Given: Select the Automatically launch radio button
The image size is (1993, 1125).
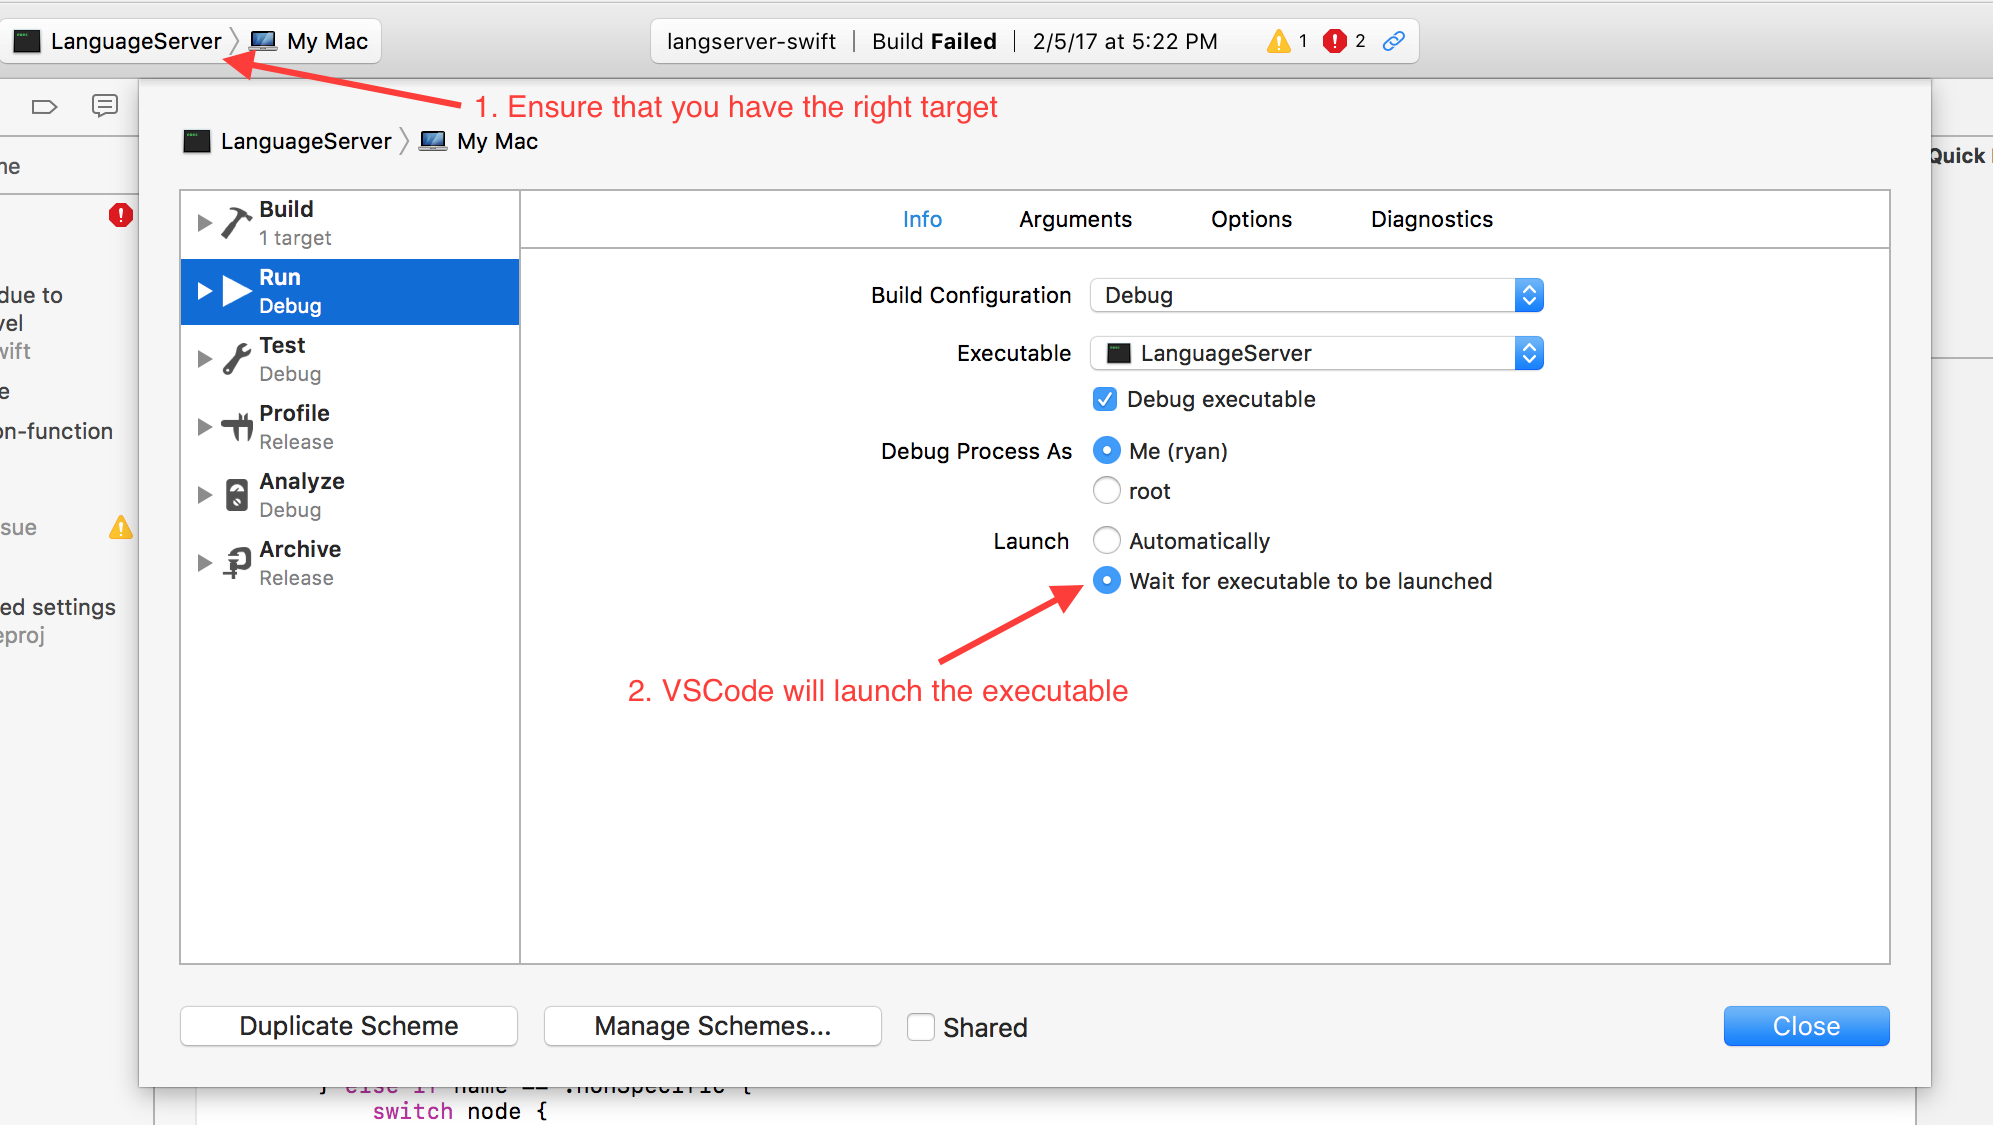Looking at the screenshot, I should point(1107,539).
